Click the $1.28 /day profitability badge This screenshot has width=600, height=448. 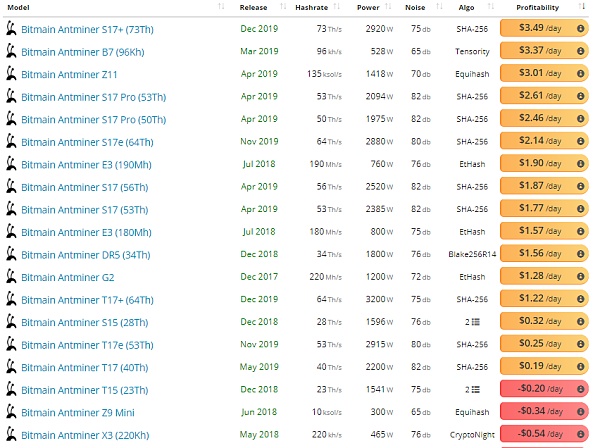(x=544, y=276)
